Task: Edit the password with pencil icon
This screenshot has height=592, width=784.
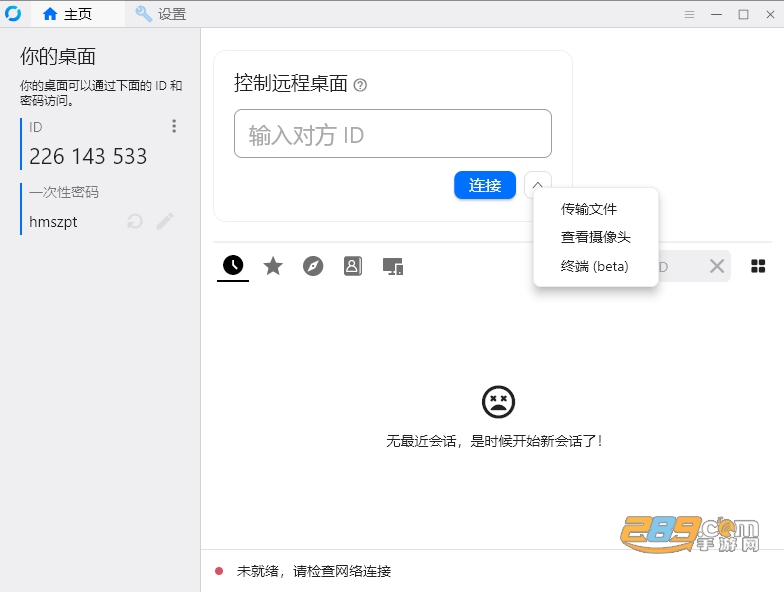Action: (x=165, y=221)
